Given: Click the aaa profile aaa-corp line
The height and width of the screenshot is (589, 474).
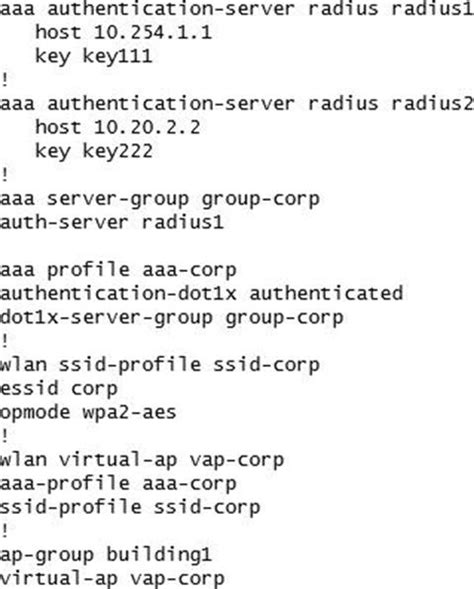Looking at the screenshot, I should (118, 270).
